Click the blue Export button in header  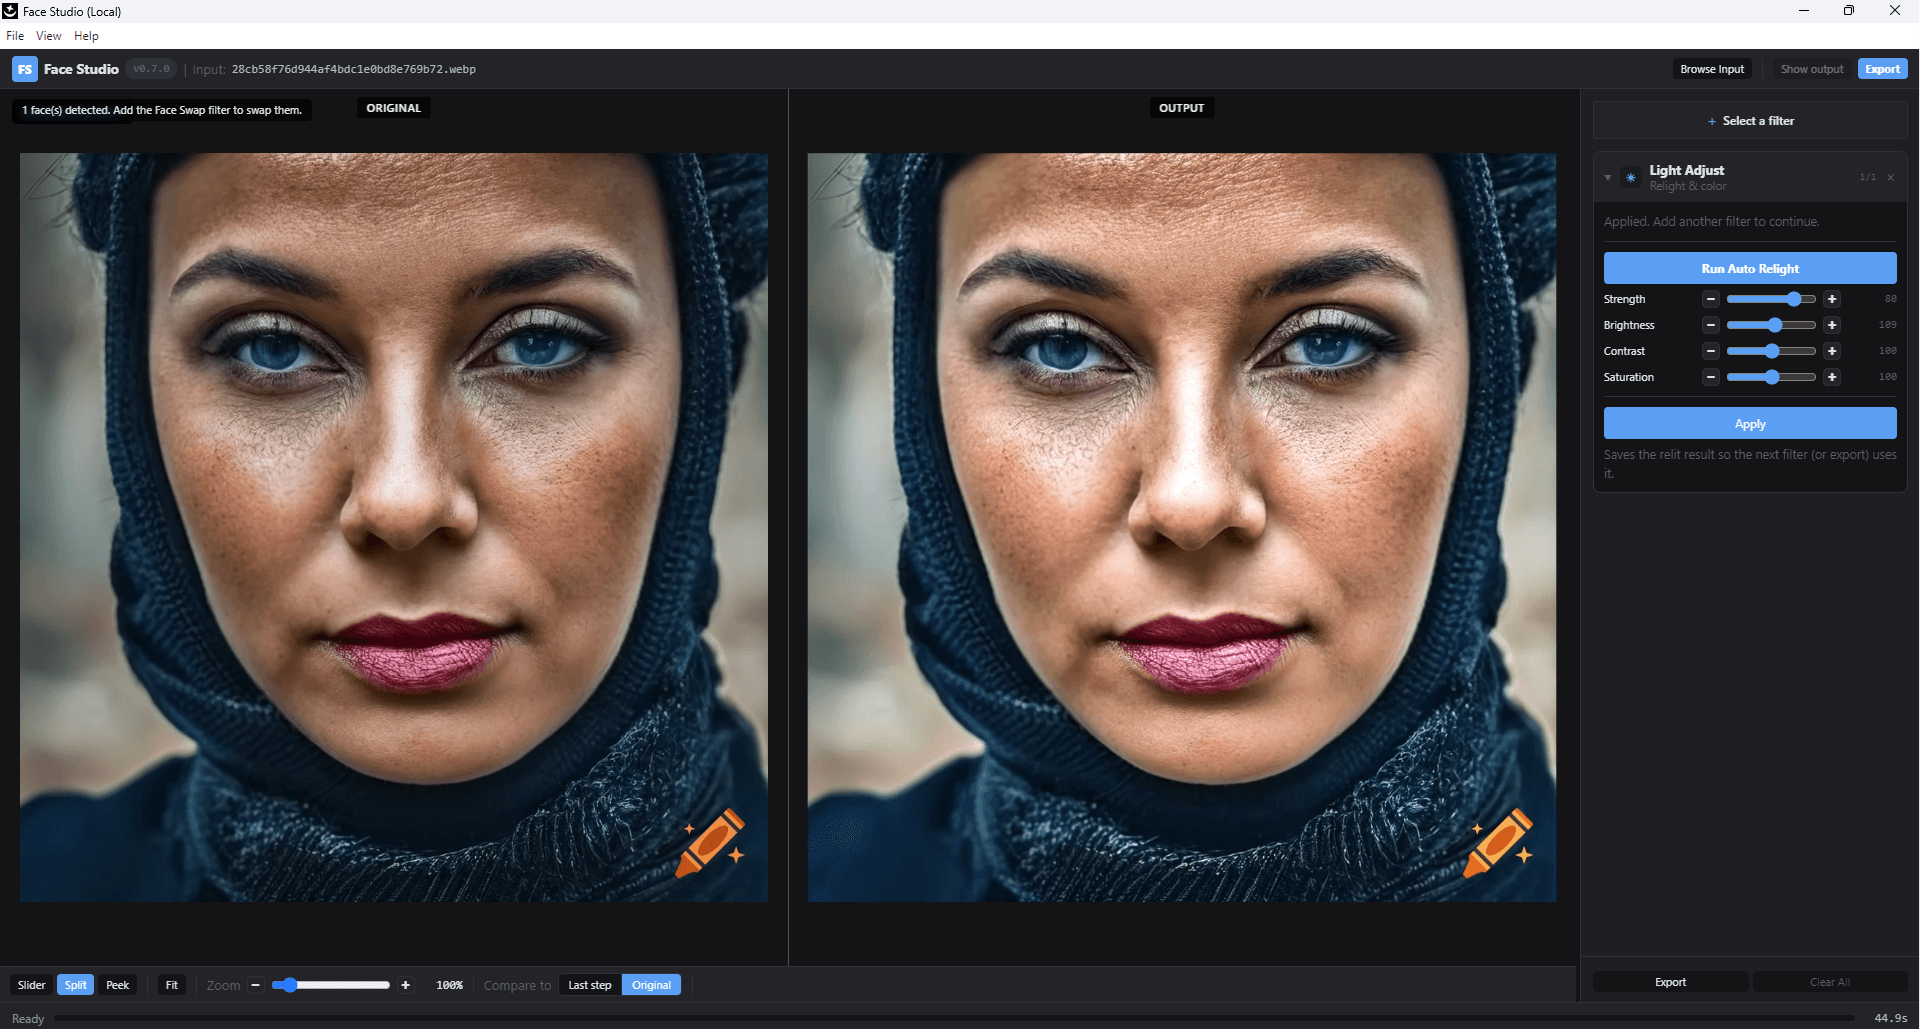point(1882,69)
